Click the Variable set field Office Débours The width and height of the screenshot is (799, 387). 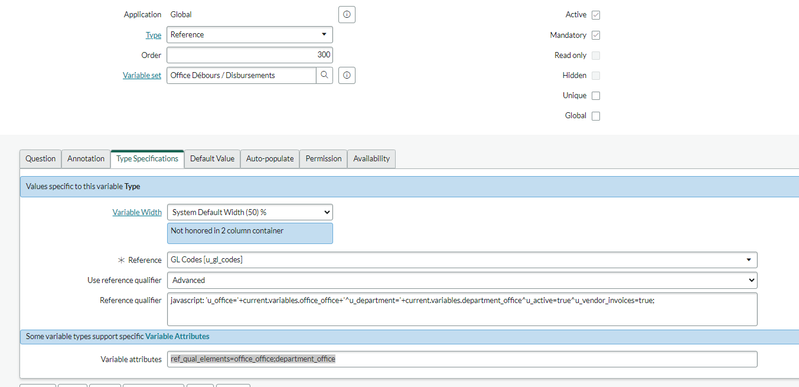coord(241,75)
